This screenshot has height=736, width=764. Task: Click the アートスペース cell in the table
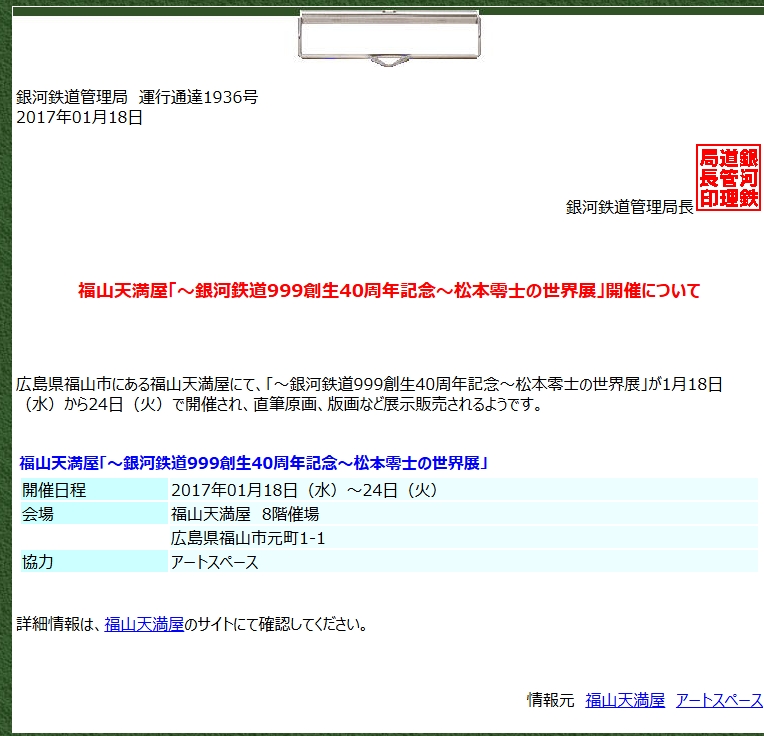point(463,562)
